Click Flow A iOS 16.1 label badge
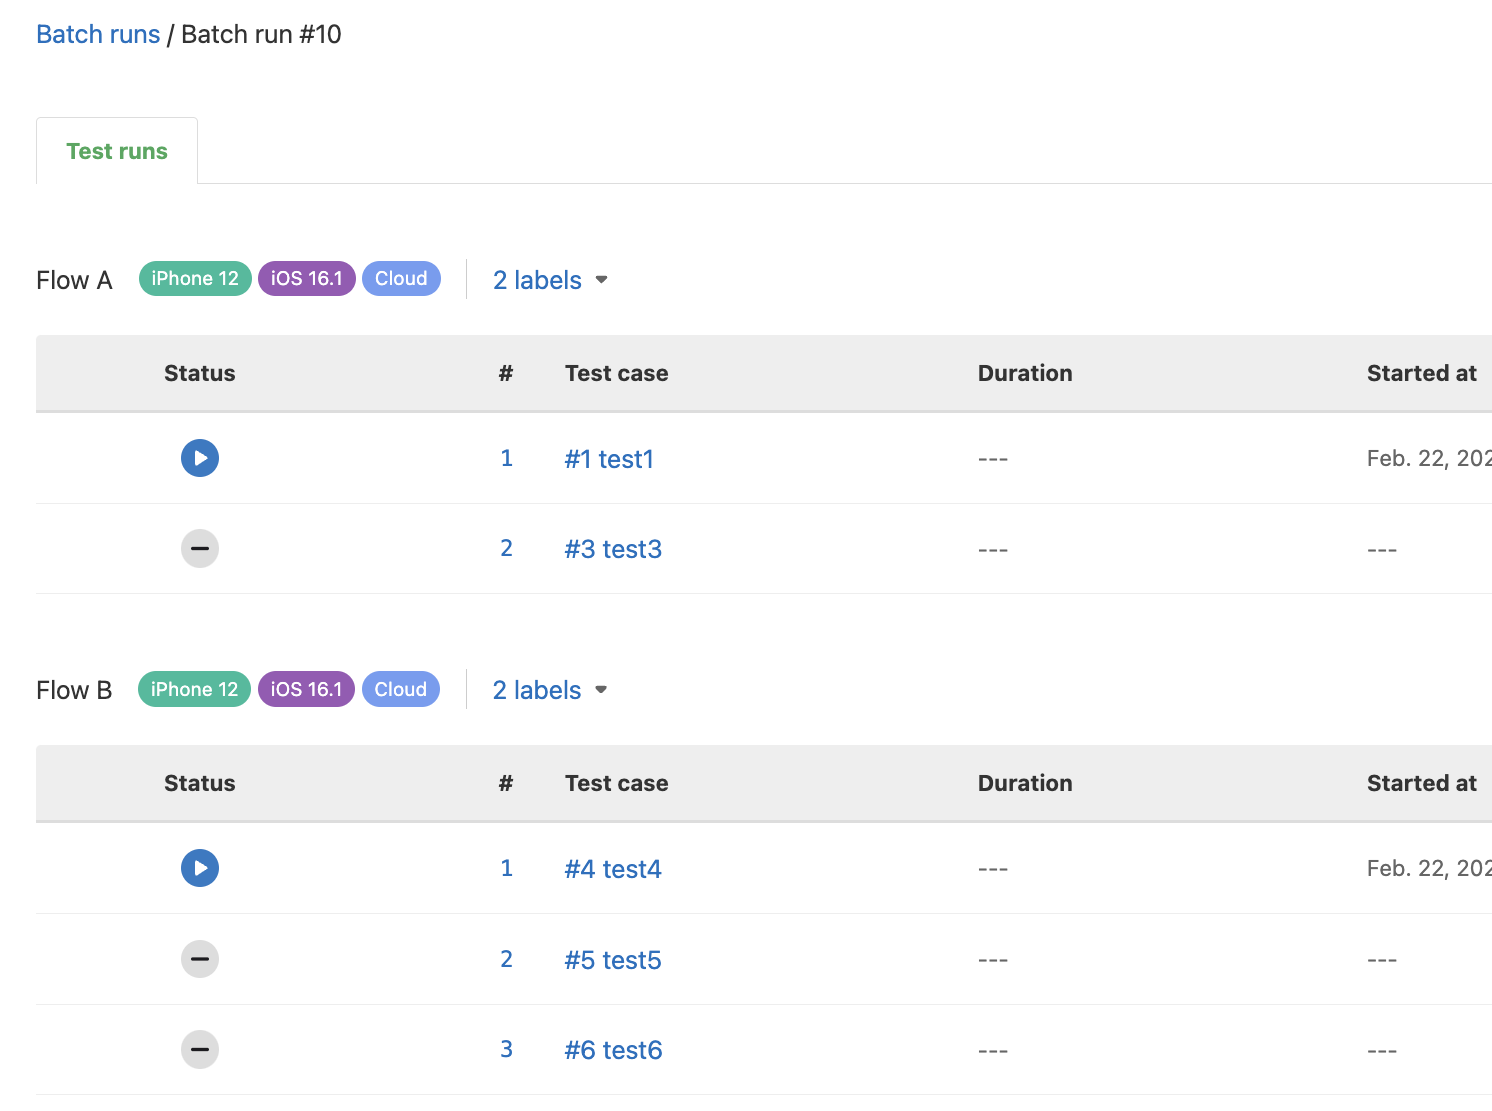This screenshot has width=1492, height=1111. click(307, 279)
